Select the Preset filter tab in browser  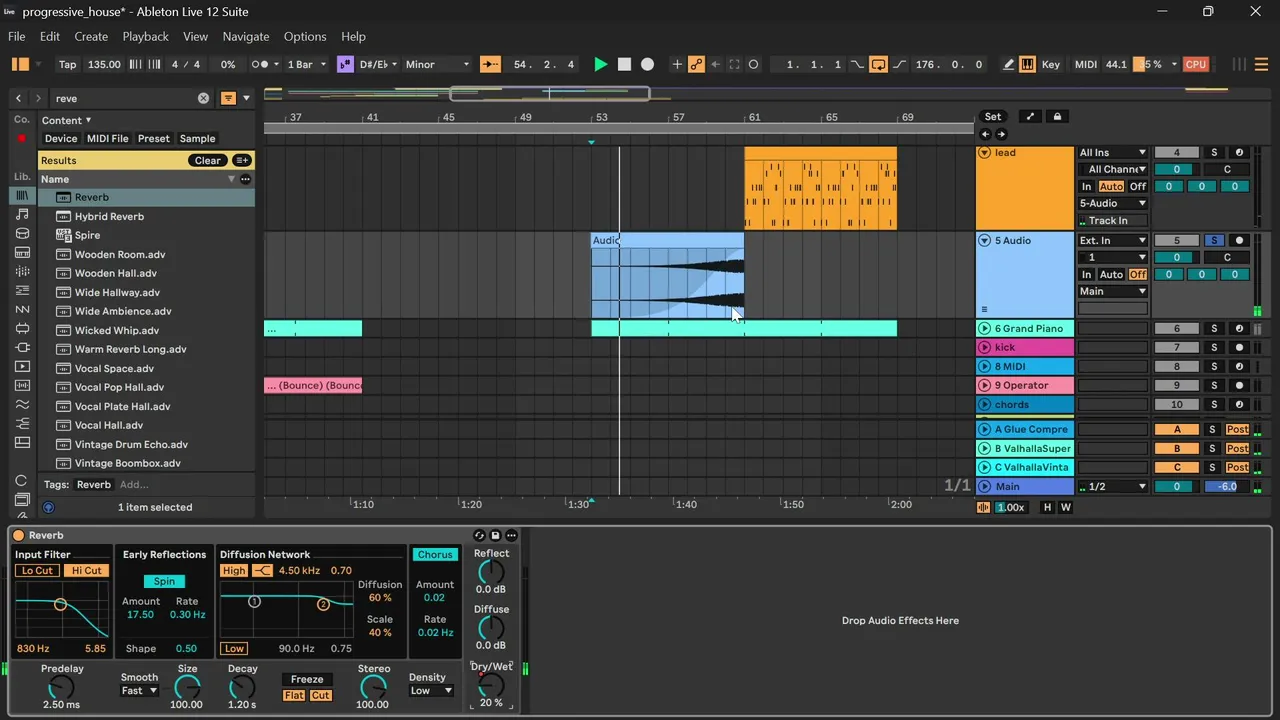pyautogui.click(x=154, y=139)
